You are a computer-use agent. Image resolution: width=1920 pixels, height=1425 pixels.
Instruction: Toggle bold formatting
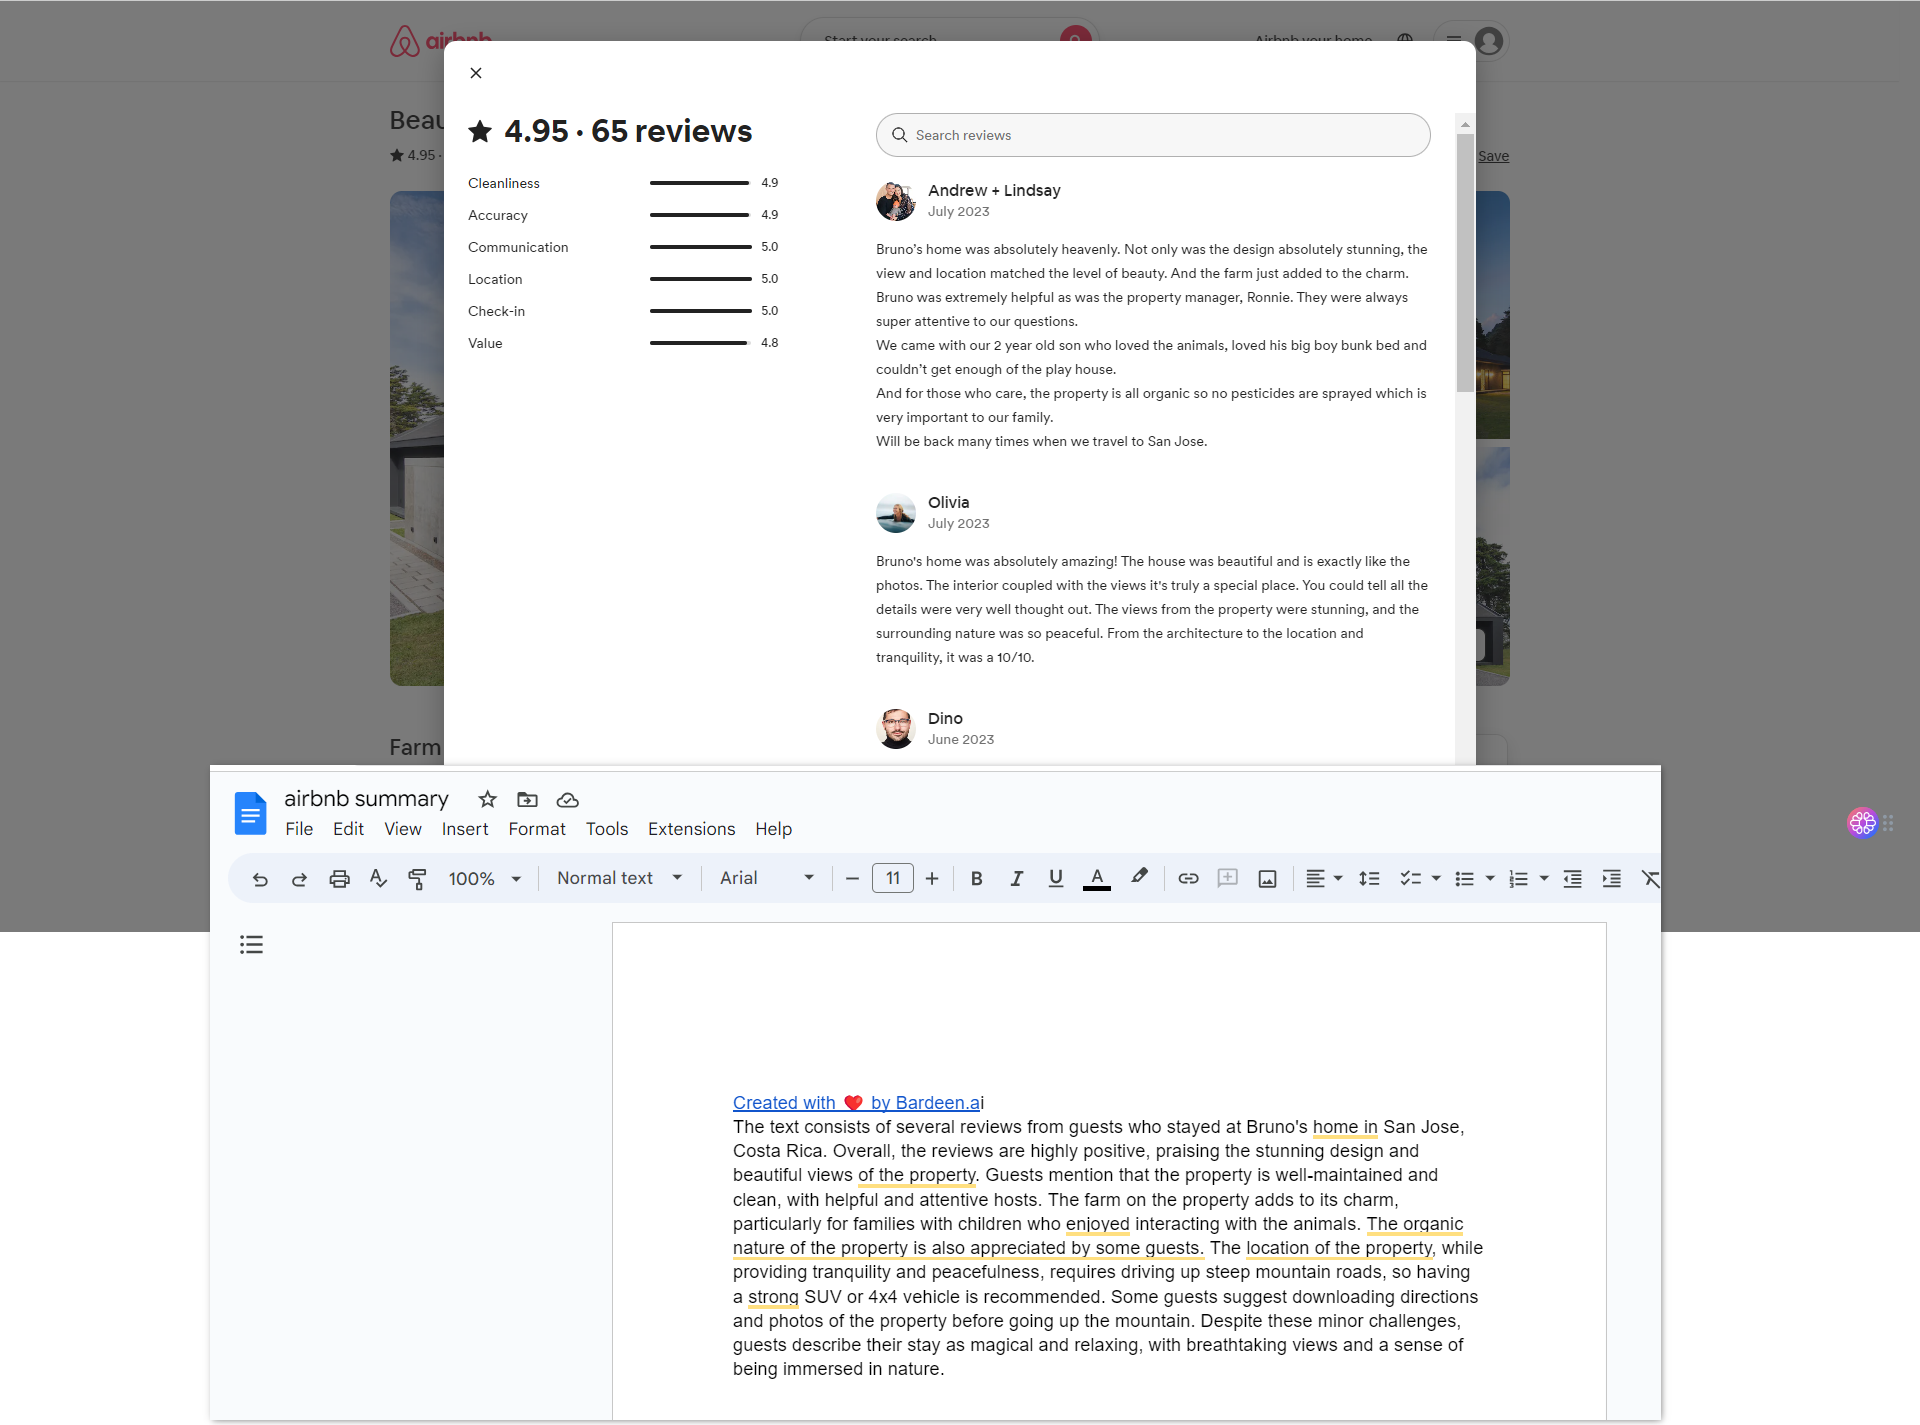976,879
